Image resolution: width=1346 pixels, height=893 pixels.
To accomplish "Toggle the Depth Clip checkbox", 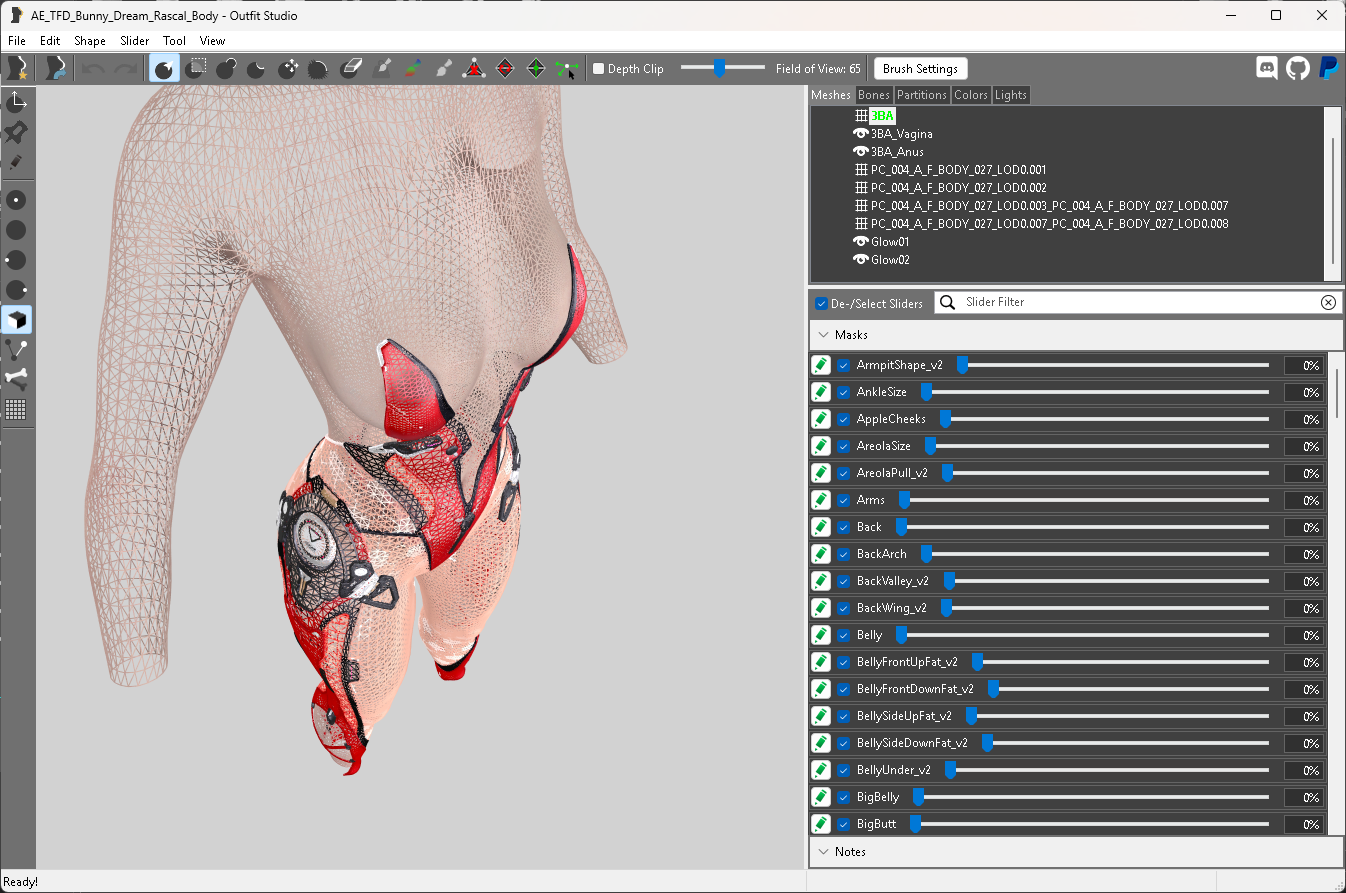I will click(x=599, y=69).
